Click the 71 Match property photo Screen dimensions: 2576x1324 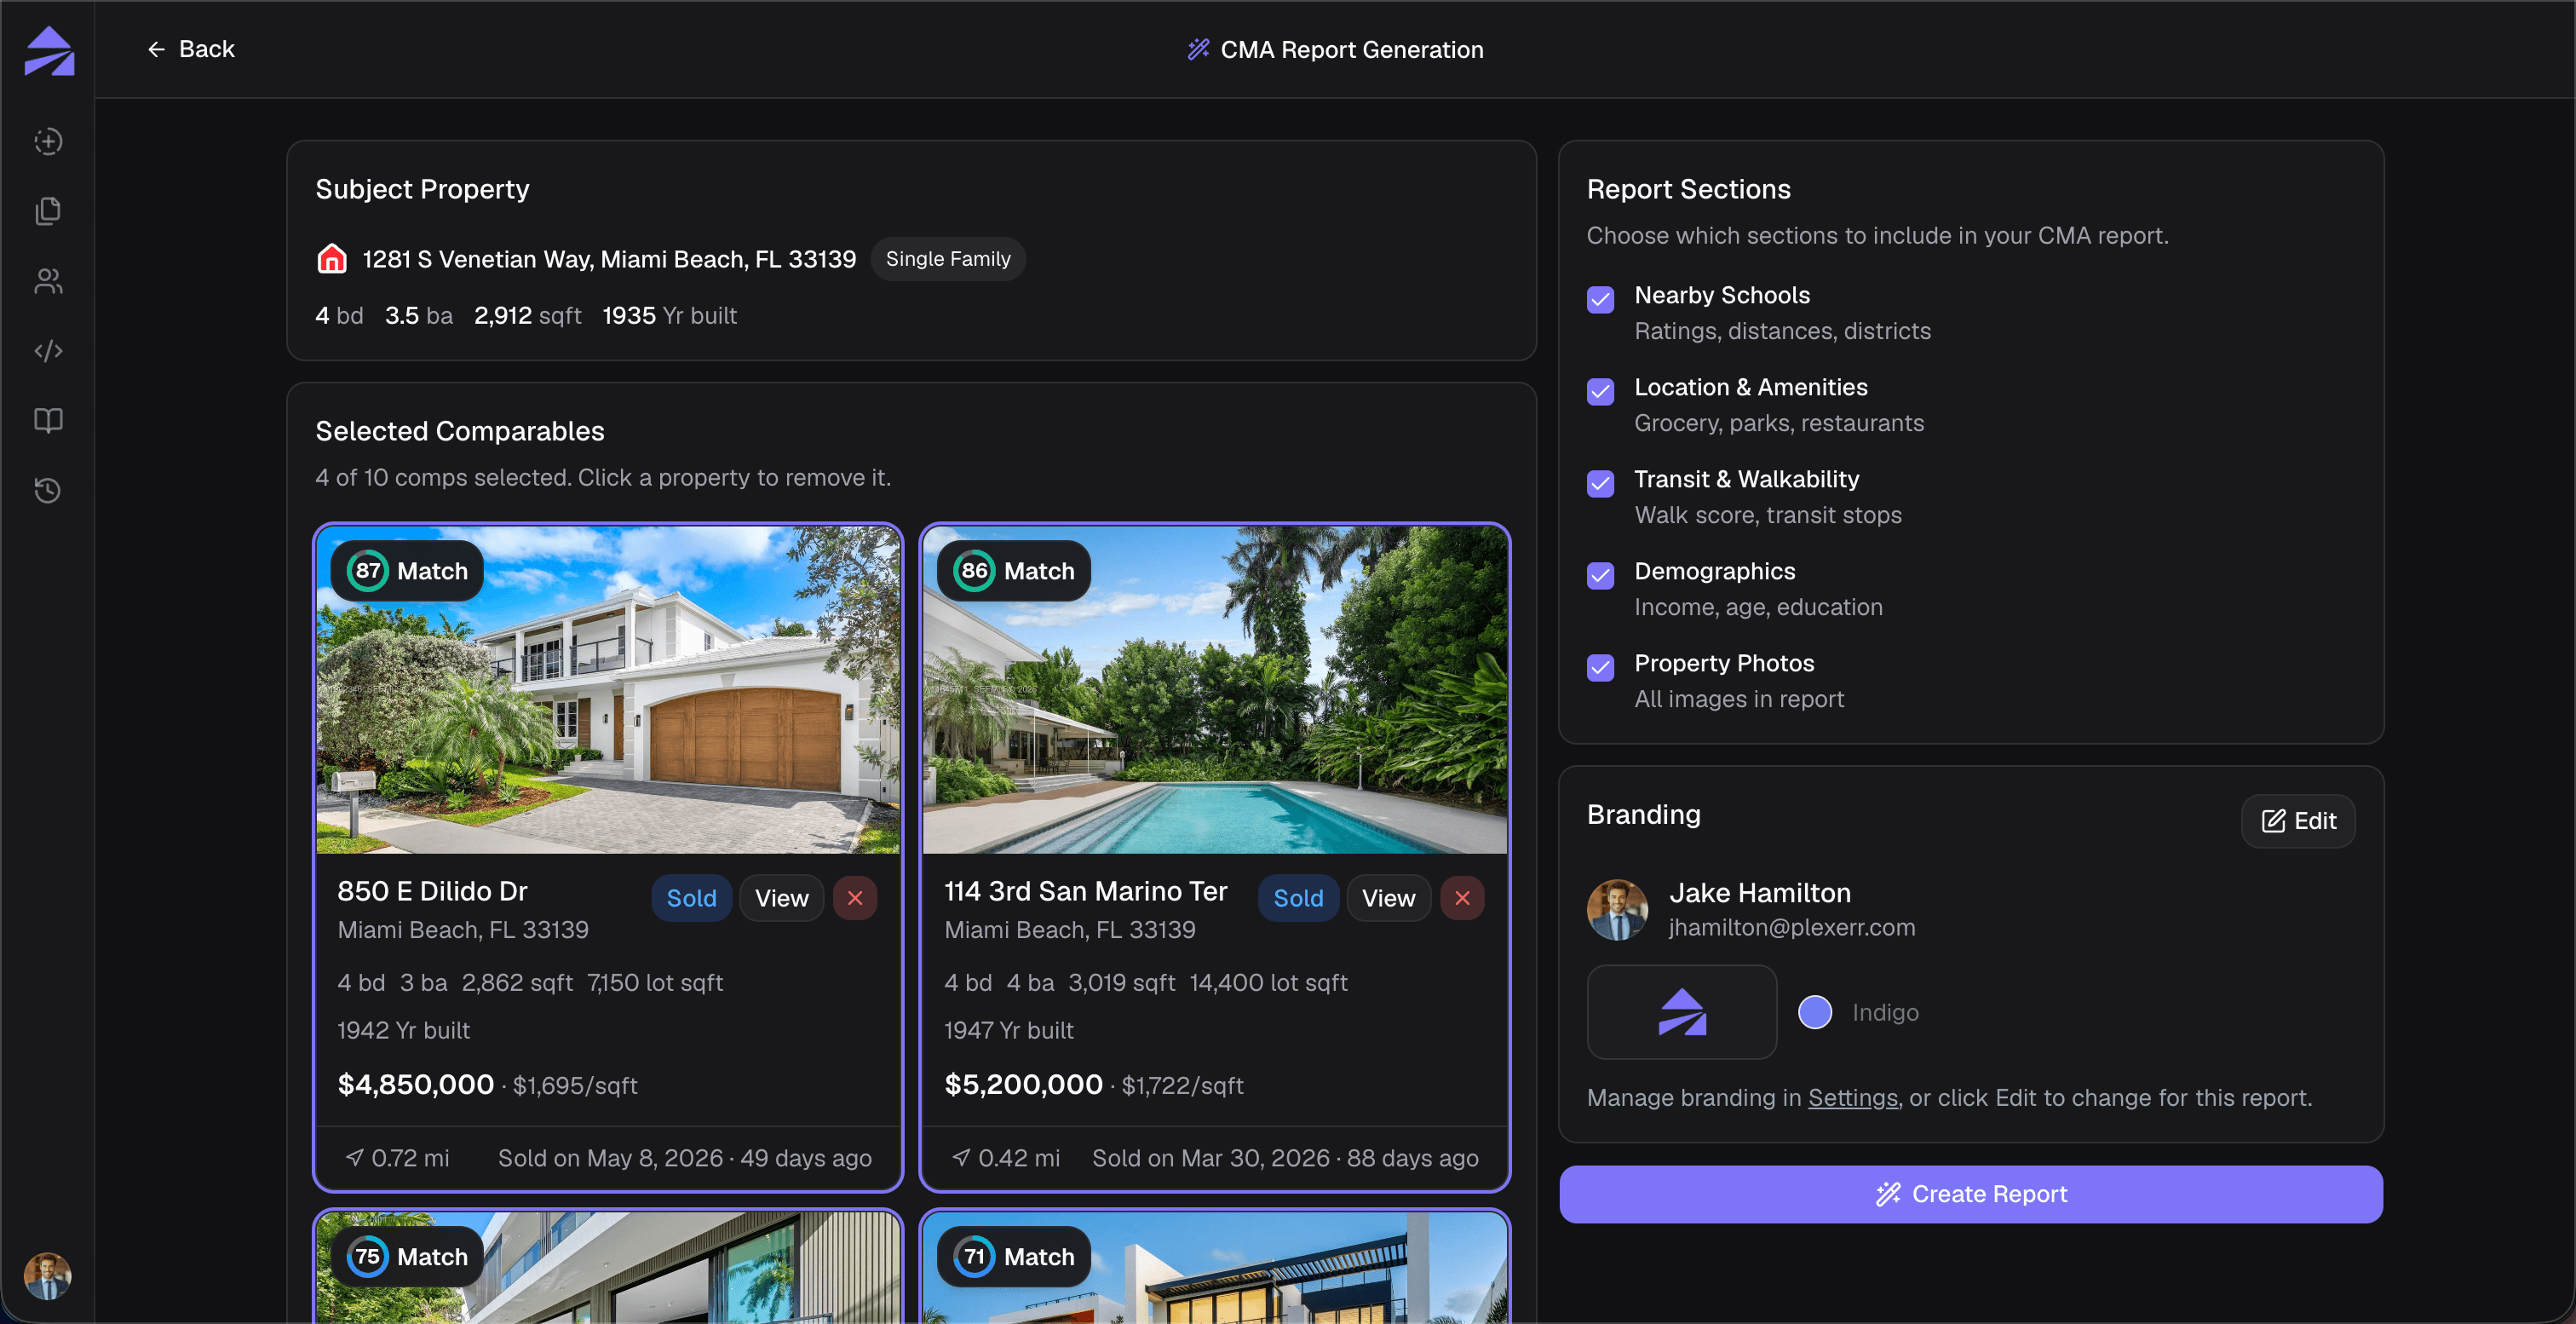(1215, 1268)
